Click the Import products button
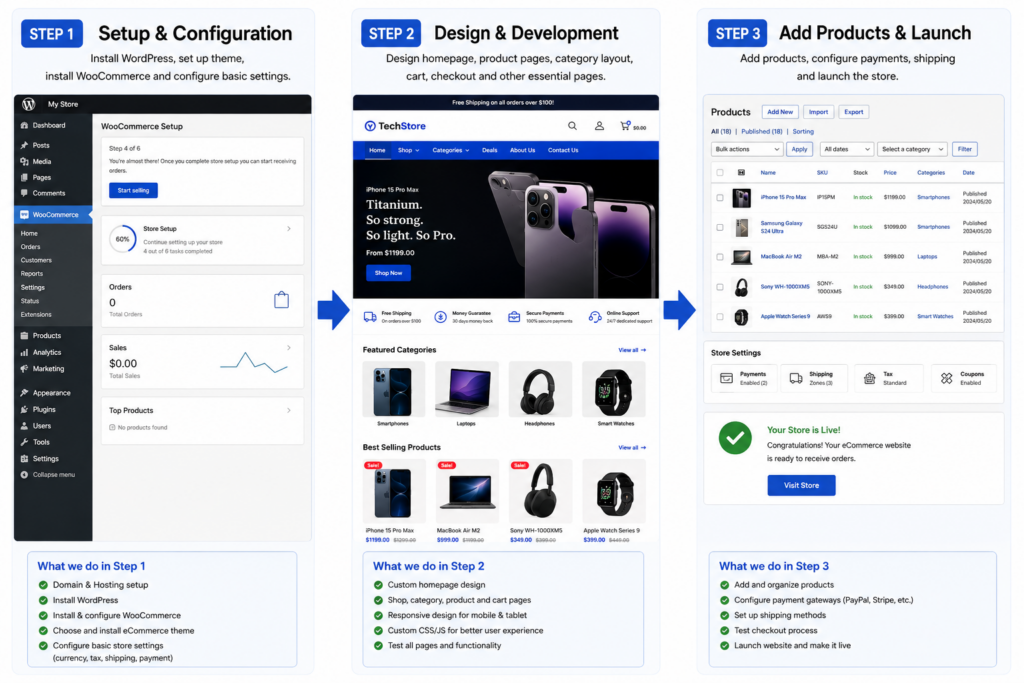The image size is (1024, 683). [x=818, y=112]
